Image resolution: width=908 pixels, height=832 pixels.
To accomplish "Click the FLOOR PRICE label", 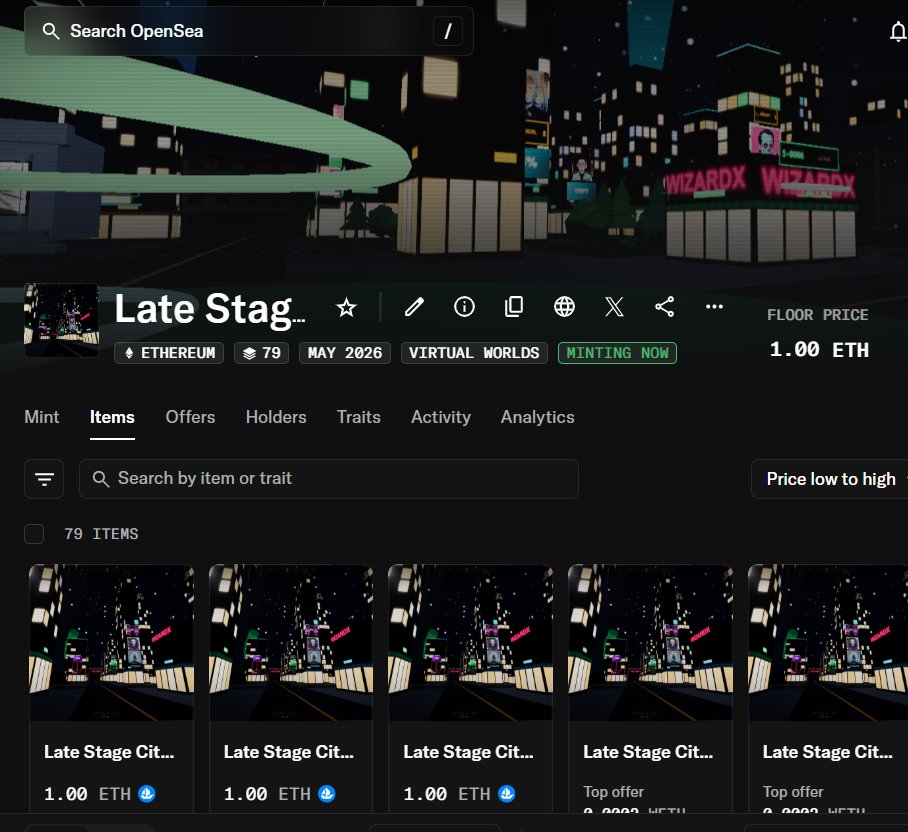I will [818, 315].
